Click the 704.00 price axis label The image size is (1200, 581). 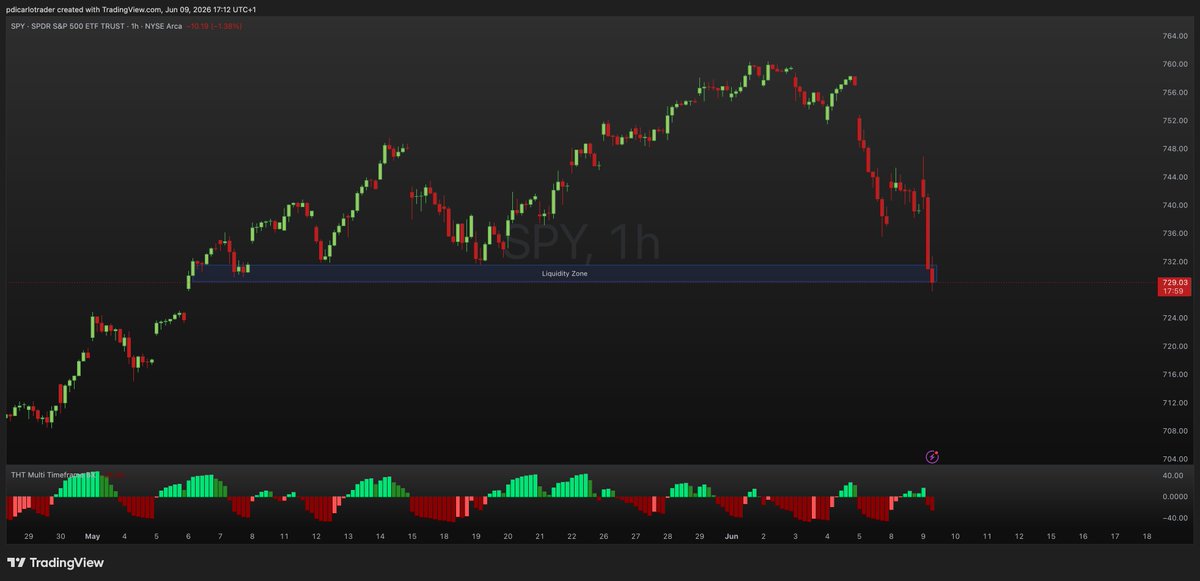point(1174,459)
